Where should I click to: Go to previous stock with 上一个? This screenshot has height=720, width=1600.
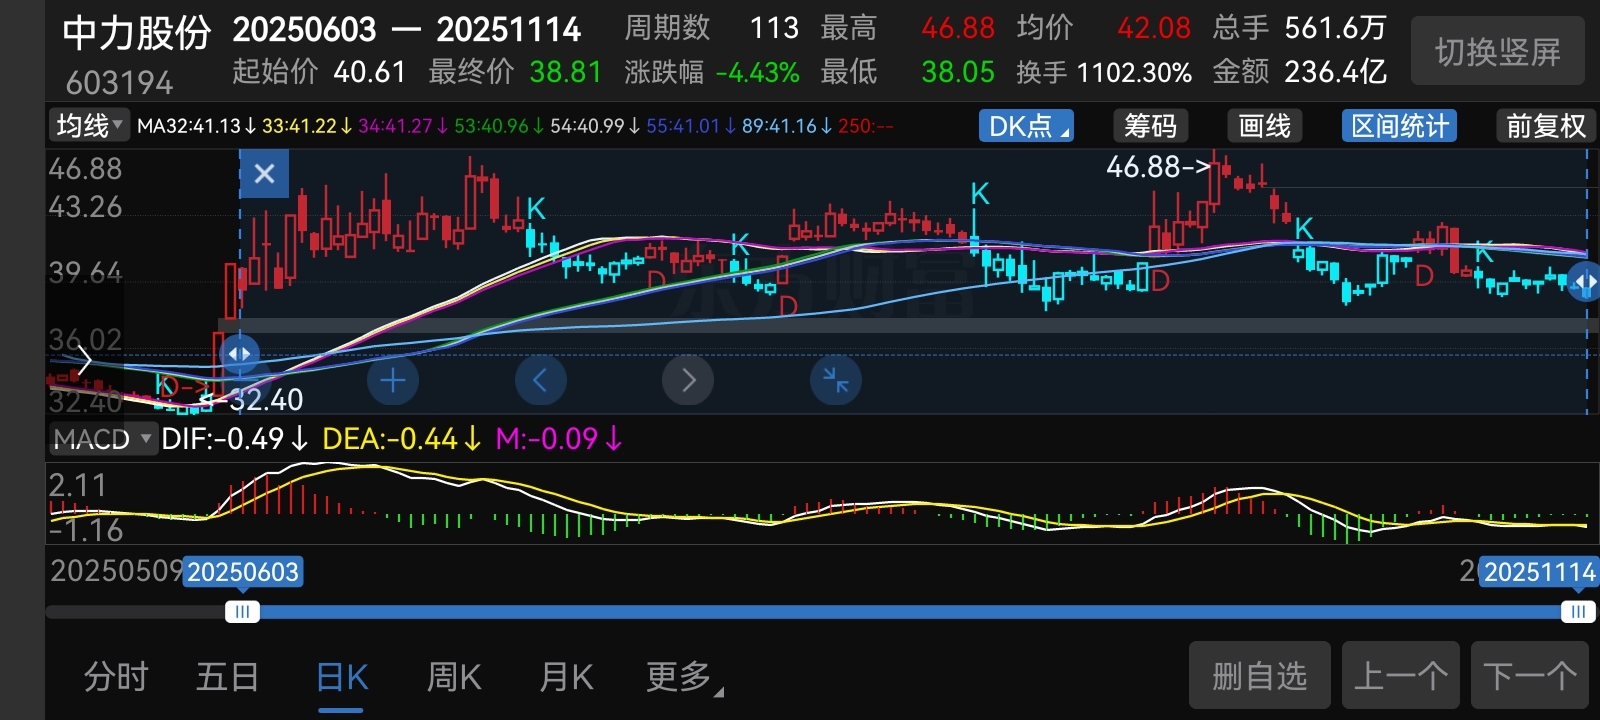pos(1401,676)
